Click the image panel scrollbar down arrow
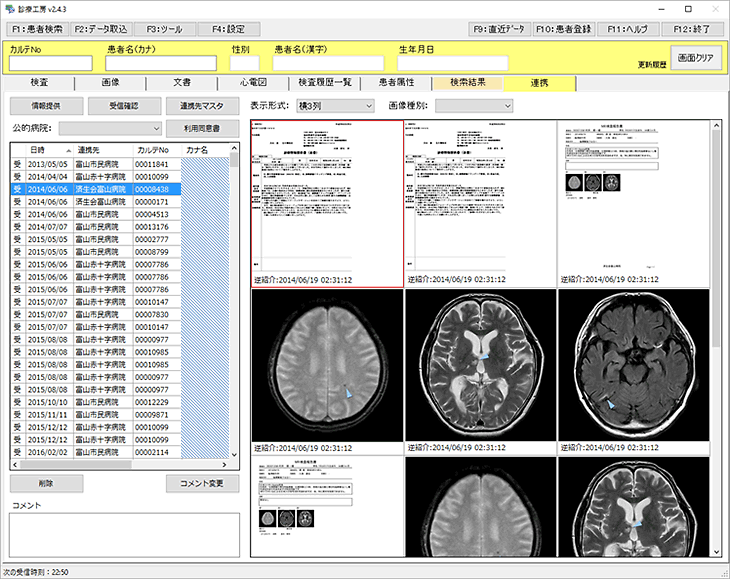This screenshot has width=730, height=579. click(716, 552)
